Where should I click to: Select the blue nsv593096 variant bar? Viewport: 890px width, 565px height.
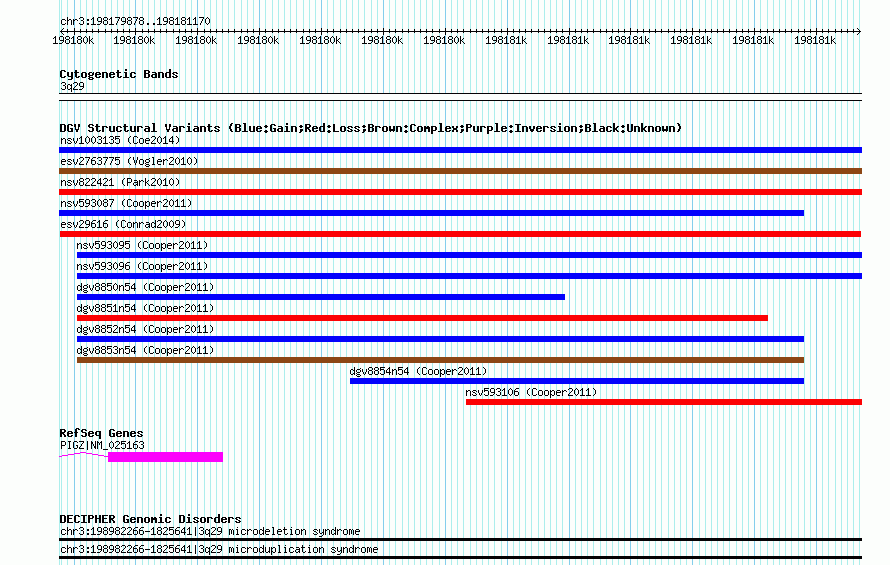[469, 276]
